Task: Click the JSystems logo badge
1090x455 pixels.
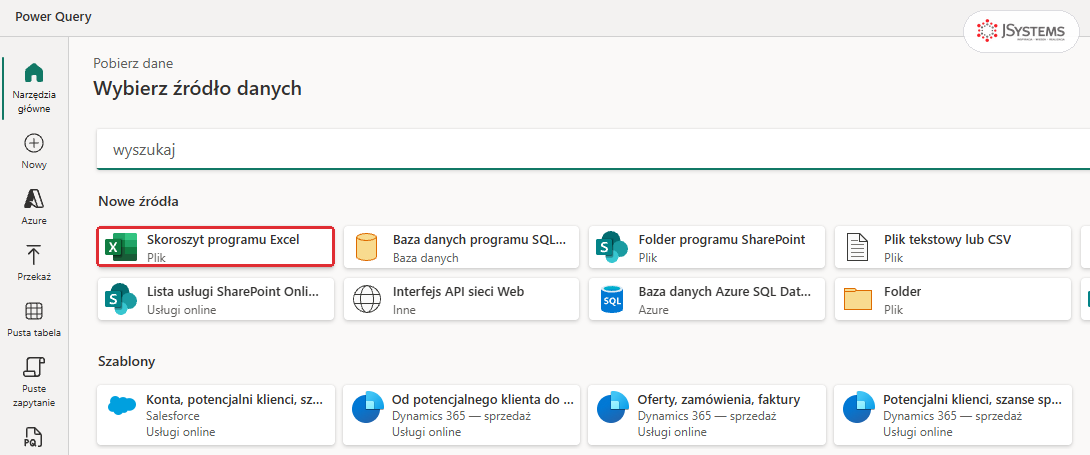Action: [1020, 31]
